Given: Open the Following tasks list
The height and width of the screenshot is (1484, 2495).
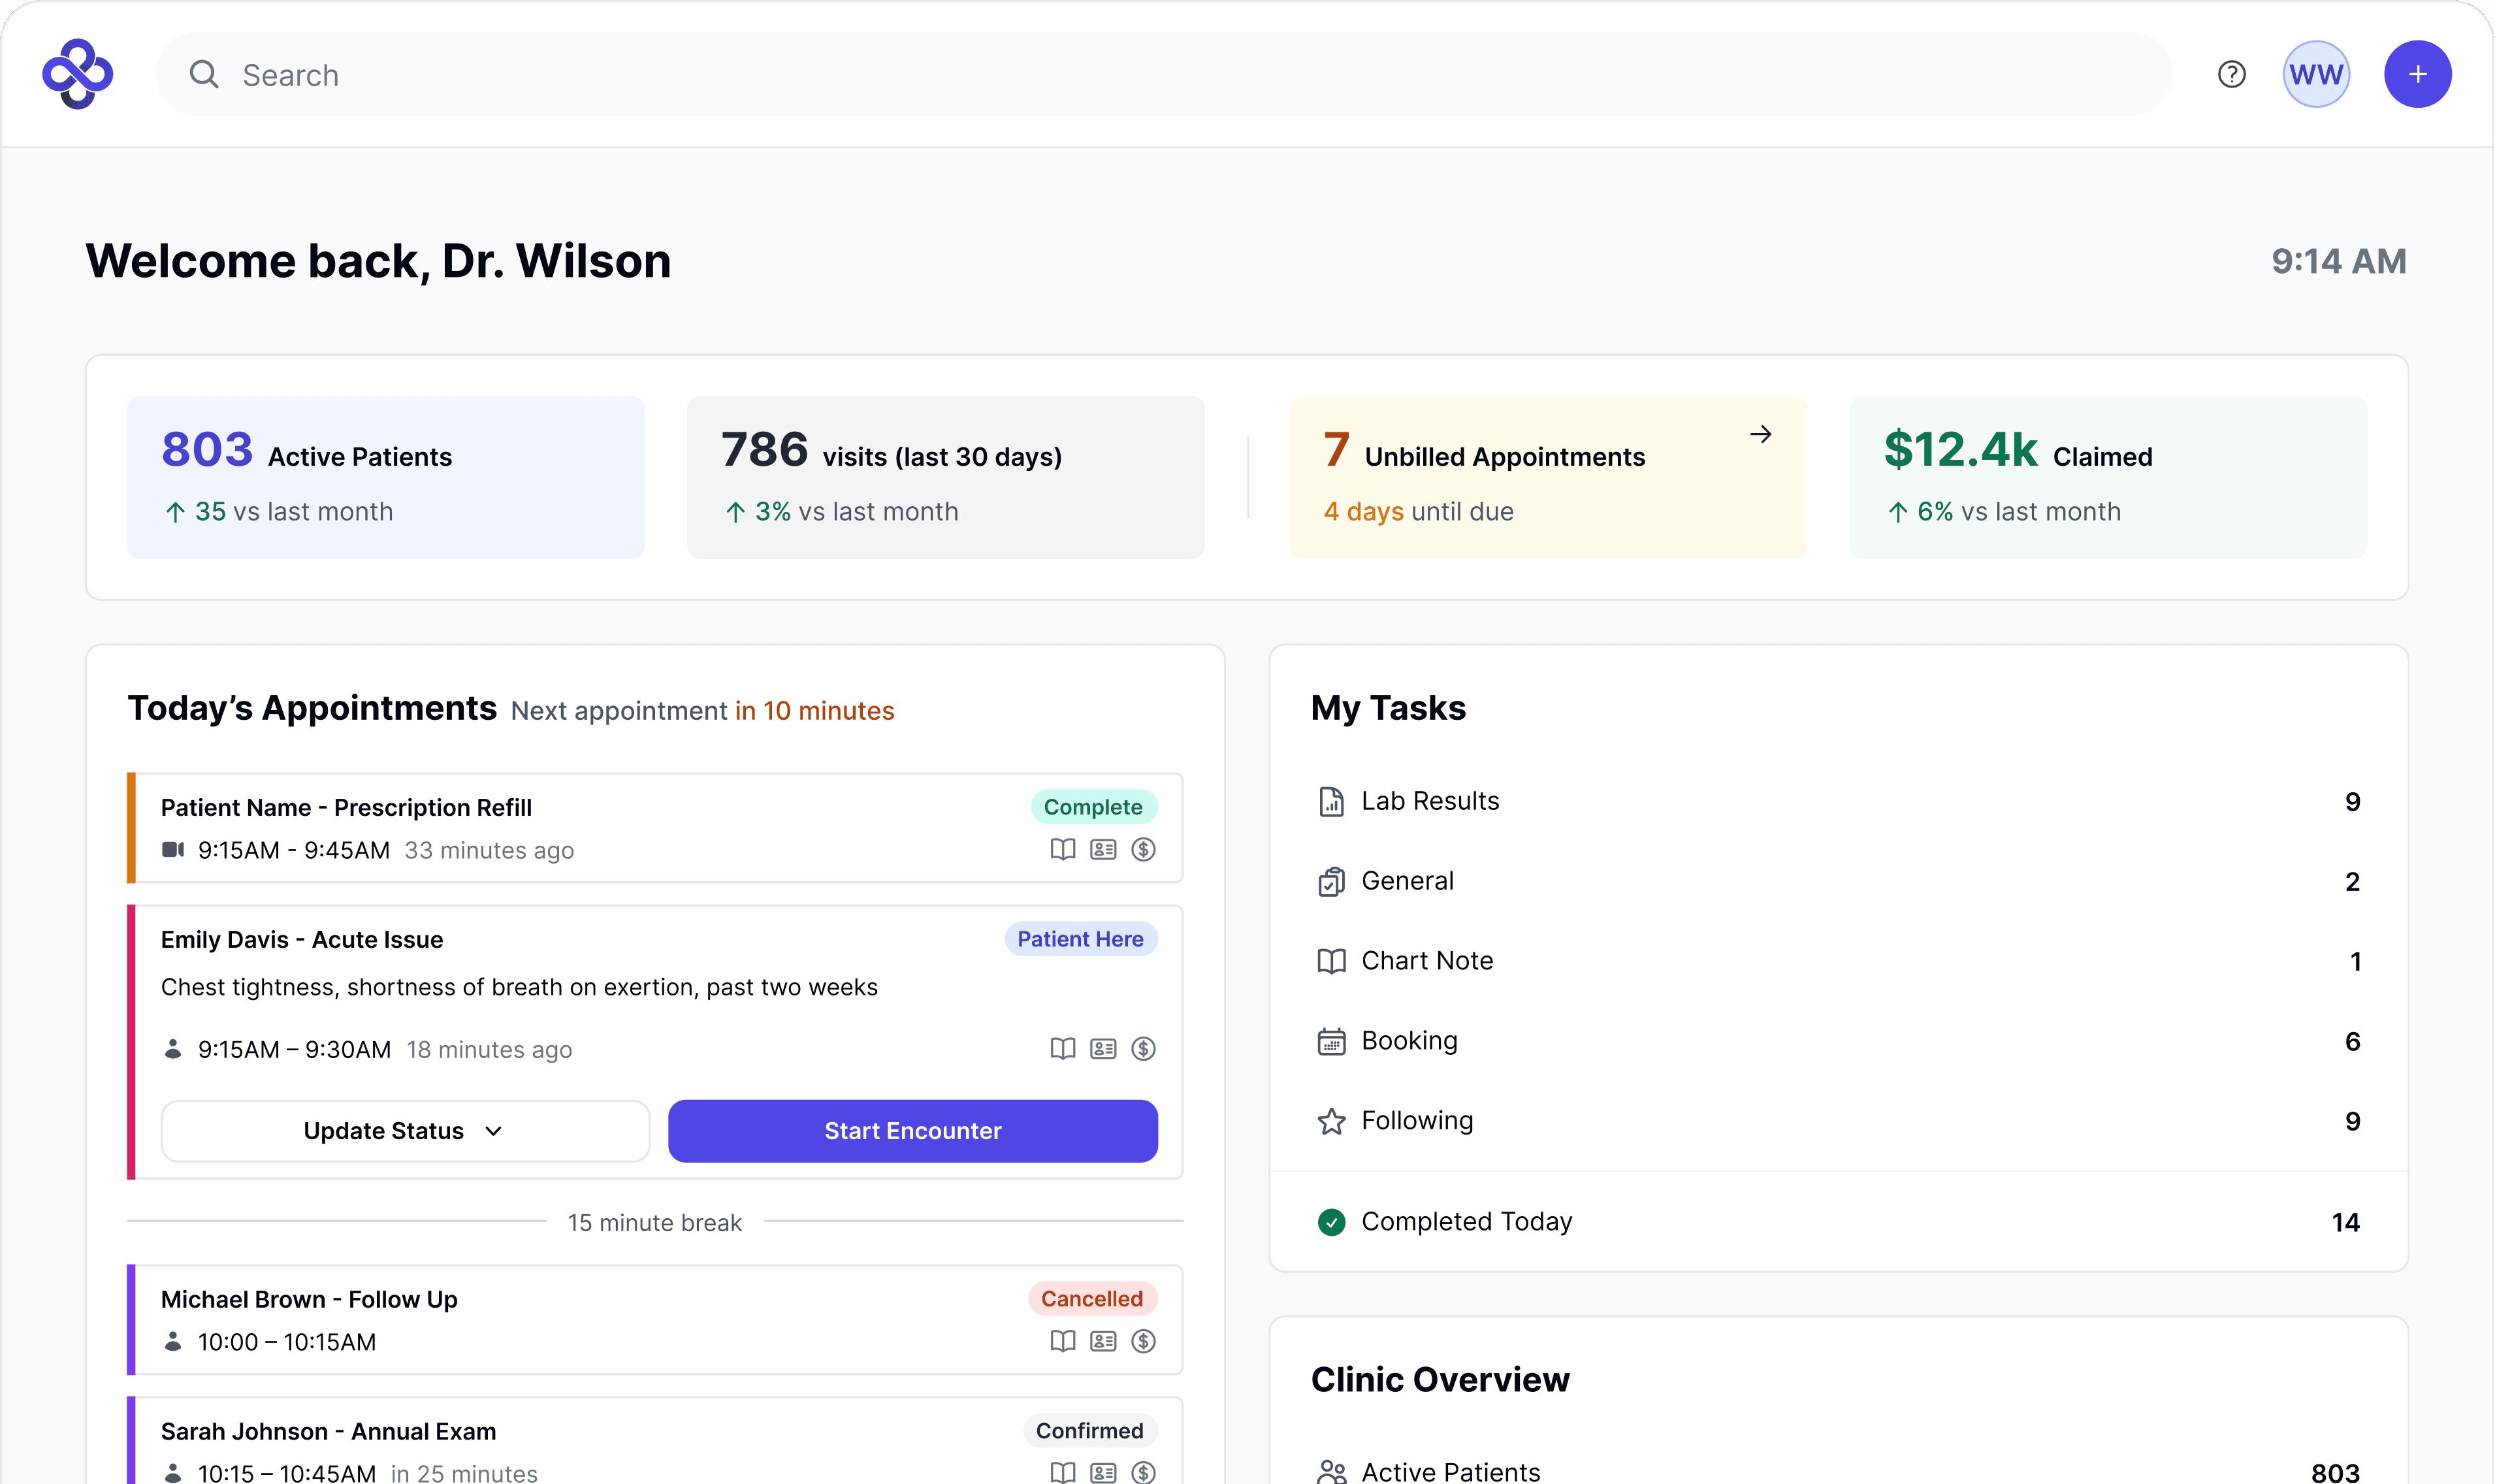Looking at the screenshot, I should tap(1417, 1121).
